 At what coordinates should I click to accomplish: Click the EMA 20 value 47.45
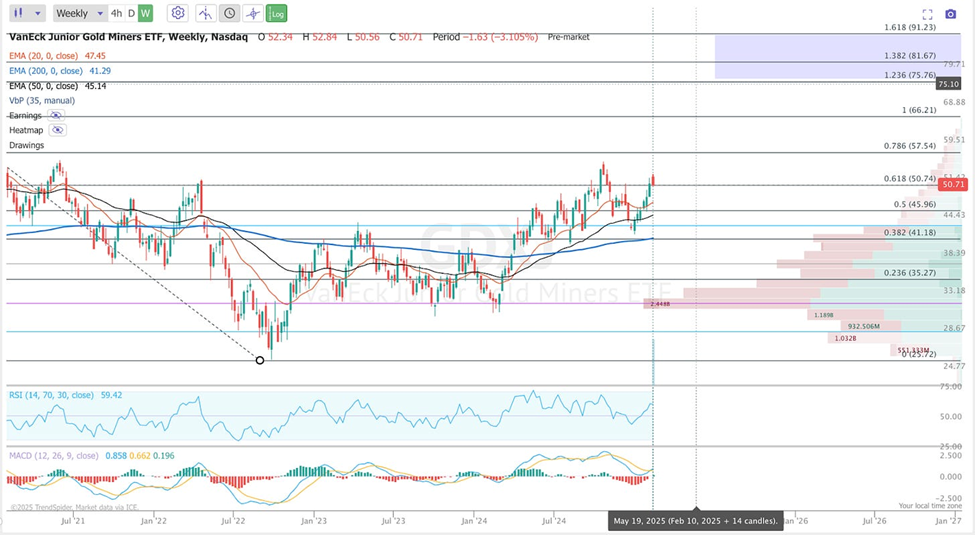coord(95,56)
